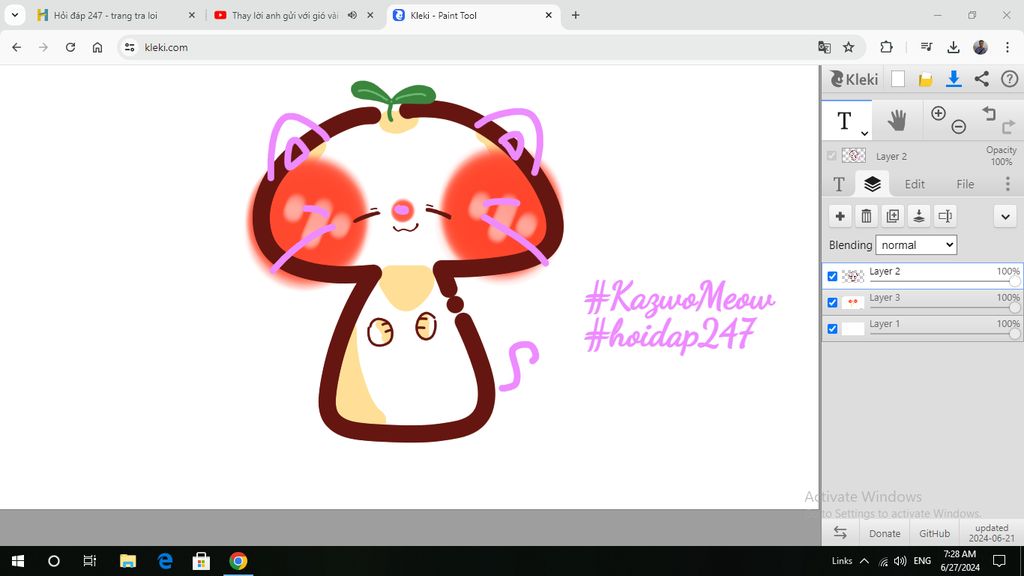
Task: Toggle visibility of Layer 2
Action: pos(832,276)
